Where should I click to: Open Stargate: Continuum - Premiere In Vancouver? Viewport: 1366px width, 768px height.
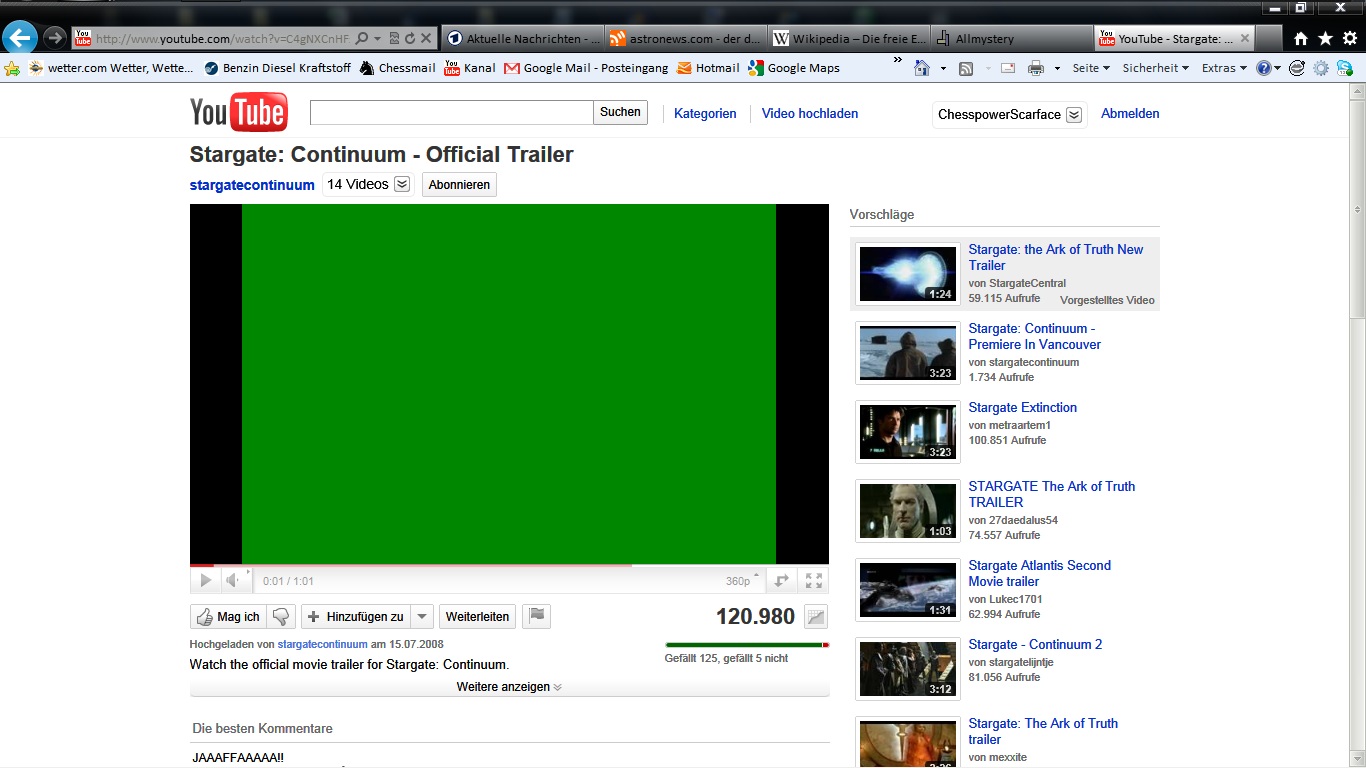pyautogui.click(x=1034, y=336)
